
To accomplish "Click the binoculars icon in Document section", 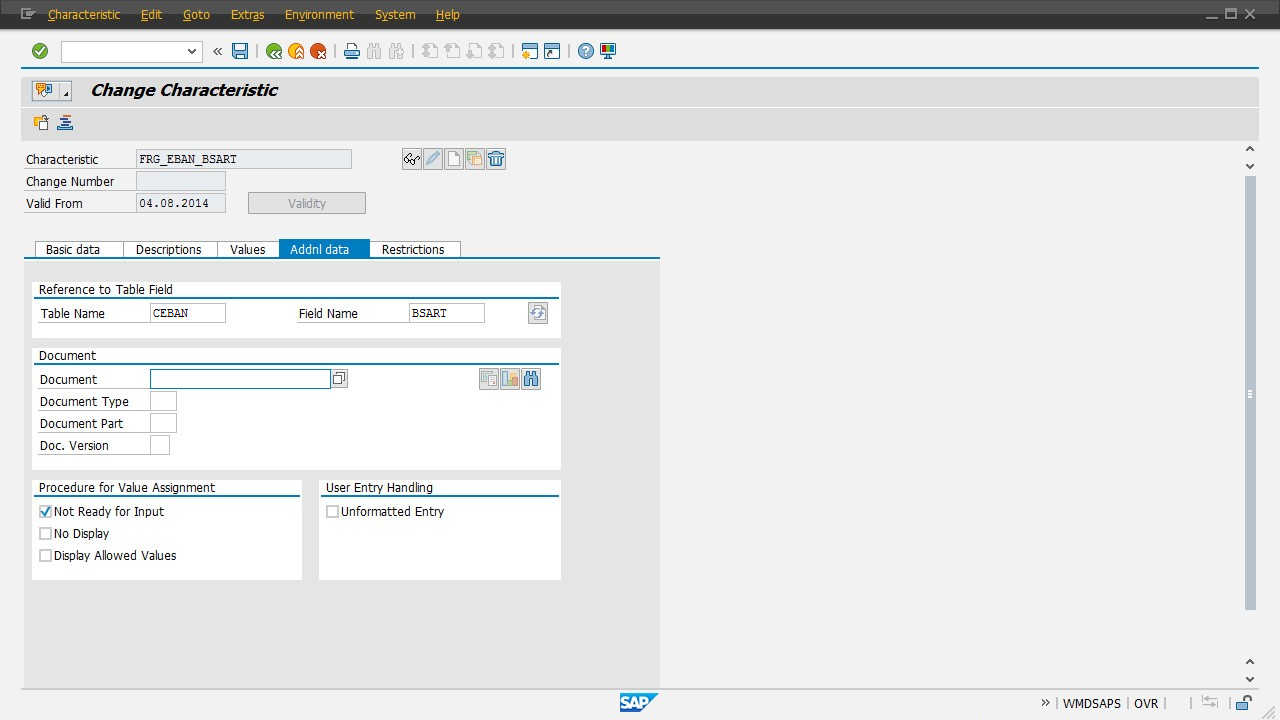I will [x=531, y=379].
